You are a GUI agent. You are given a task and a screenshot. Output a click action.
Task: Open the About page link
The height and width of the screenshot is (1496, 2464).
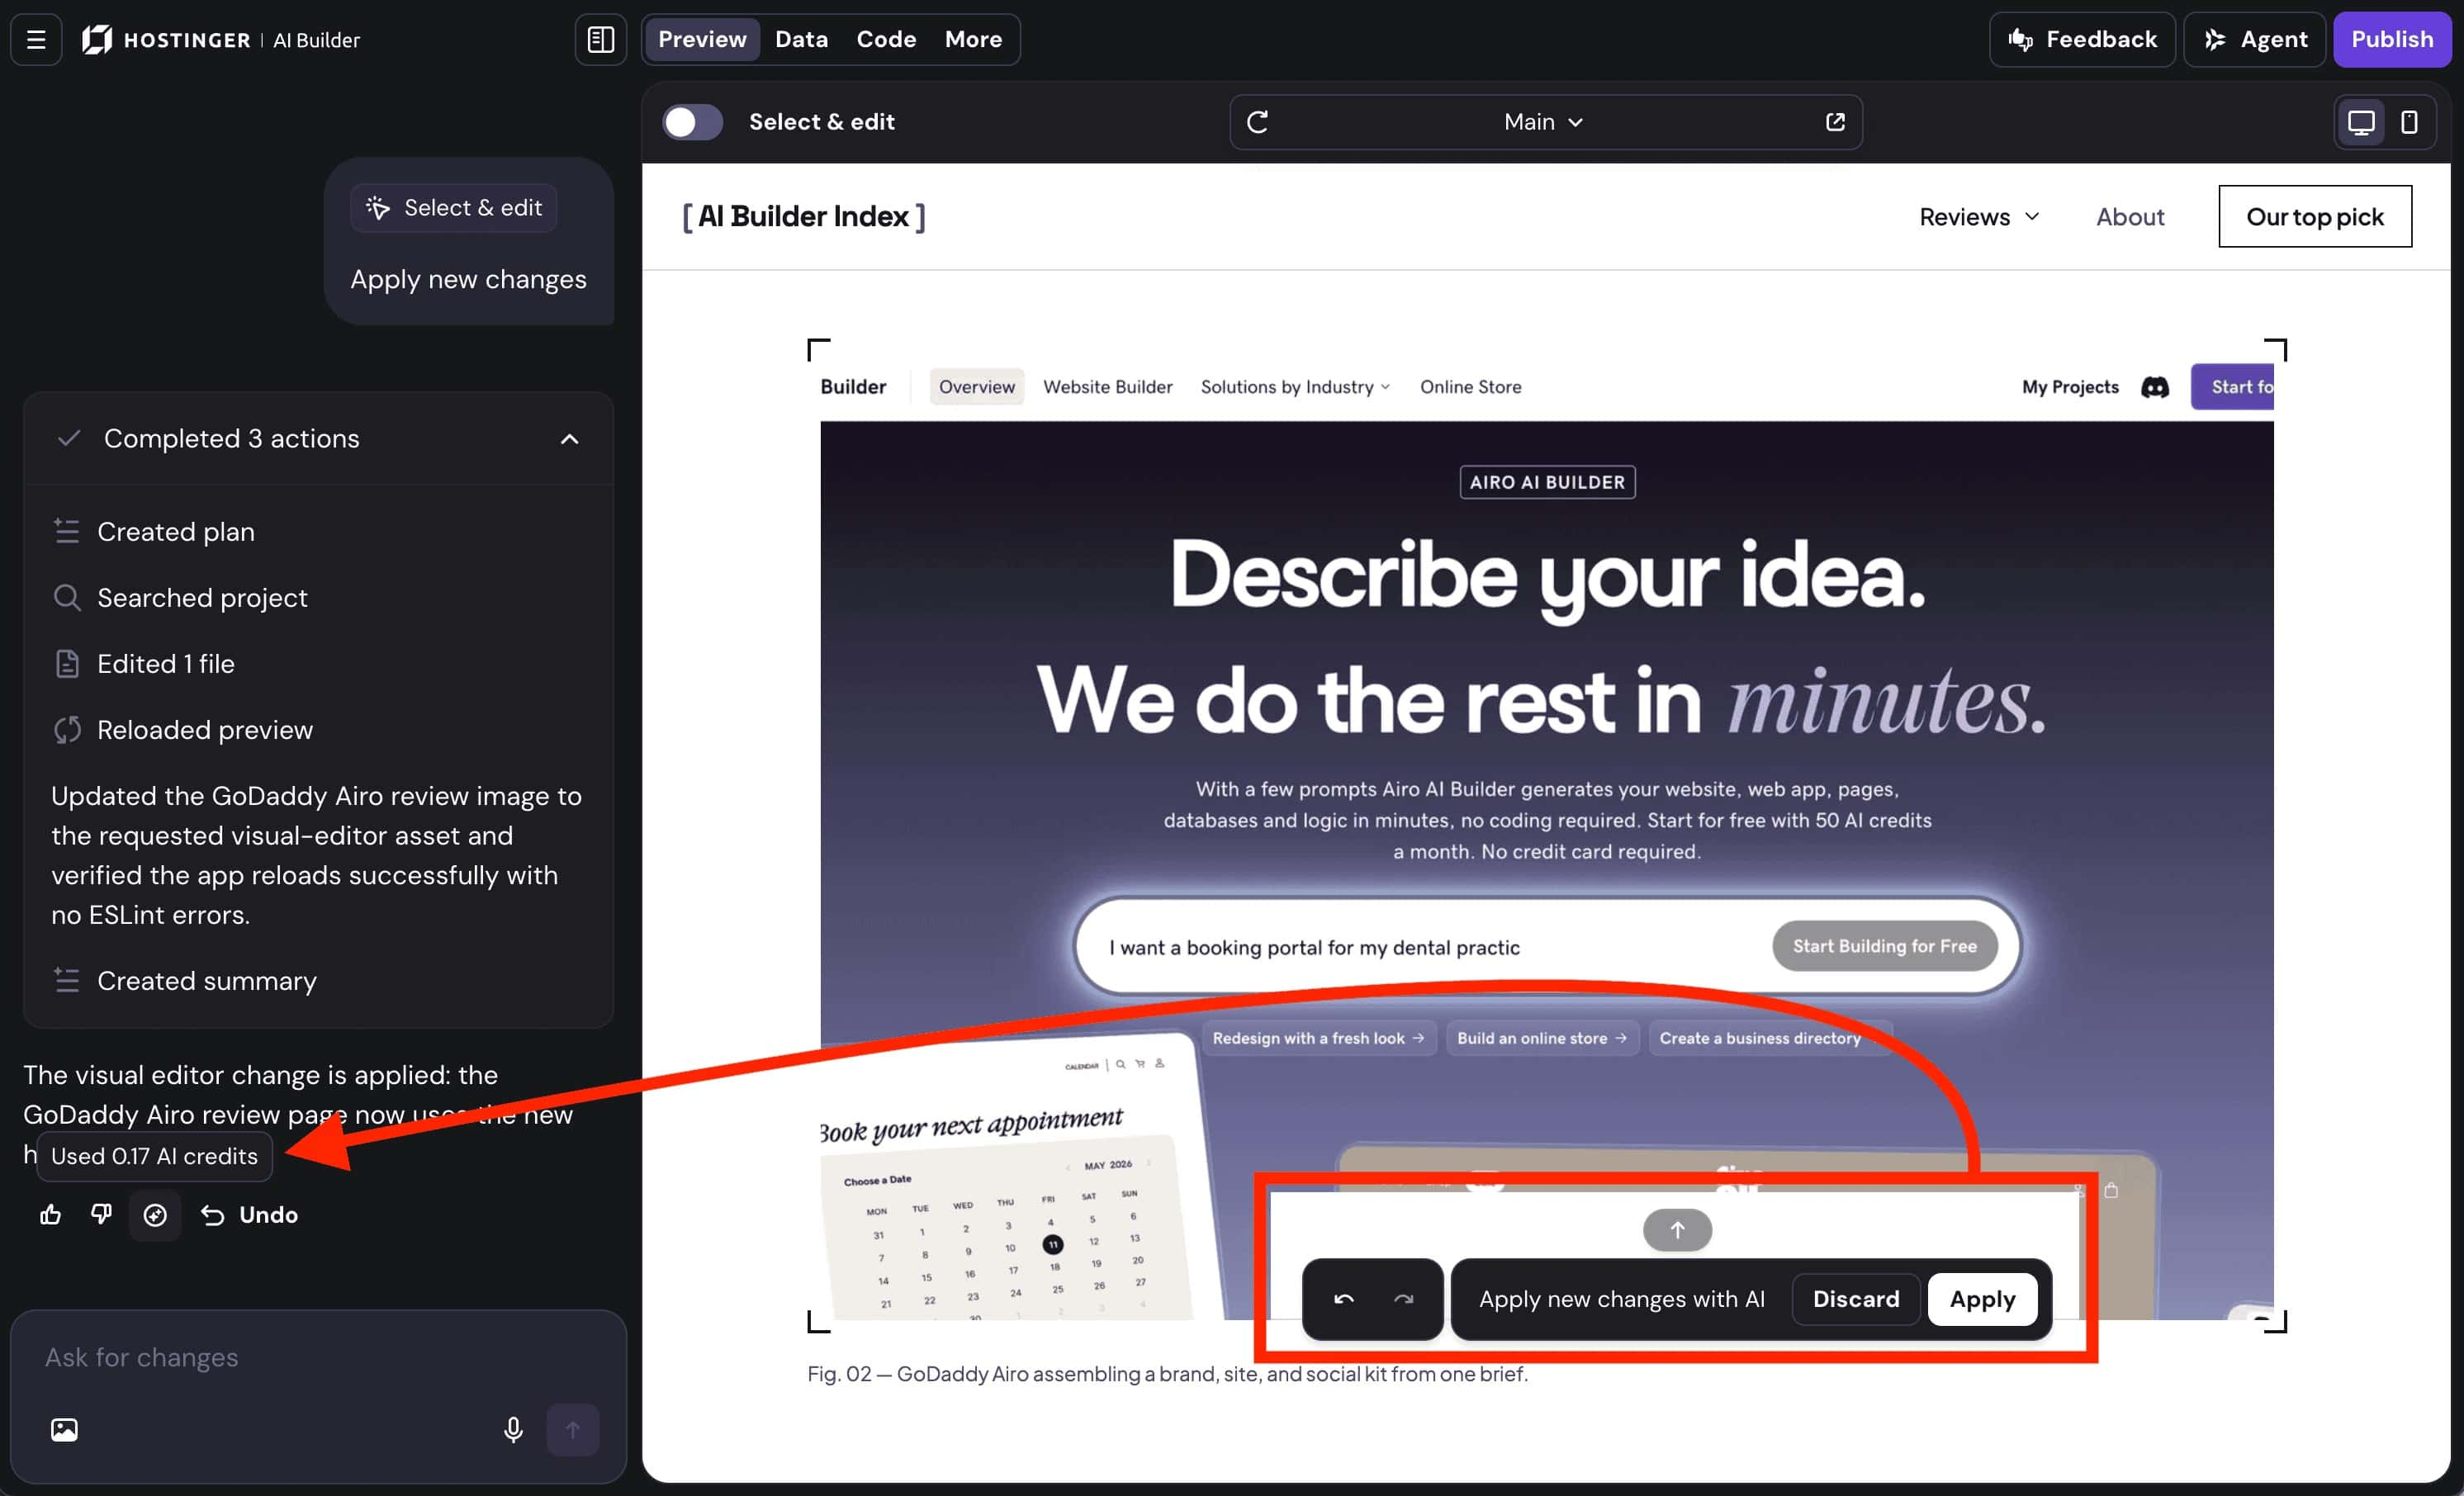(x=2130, y=216)
